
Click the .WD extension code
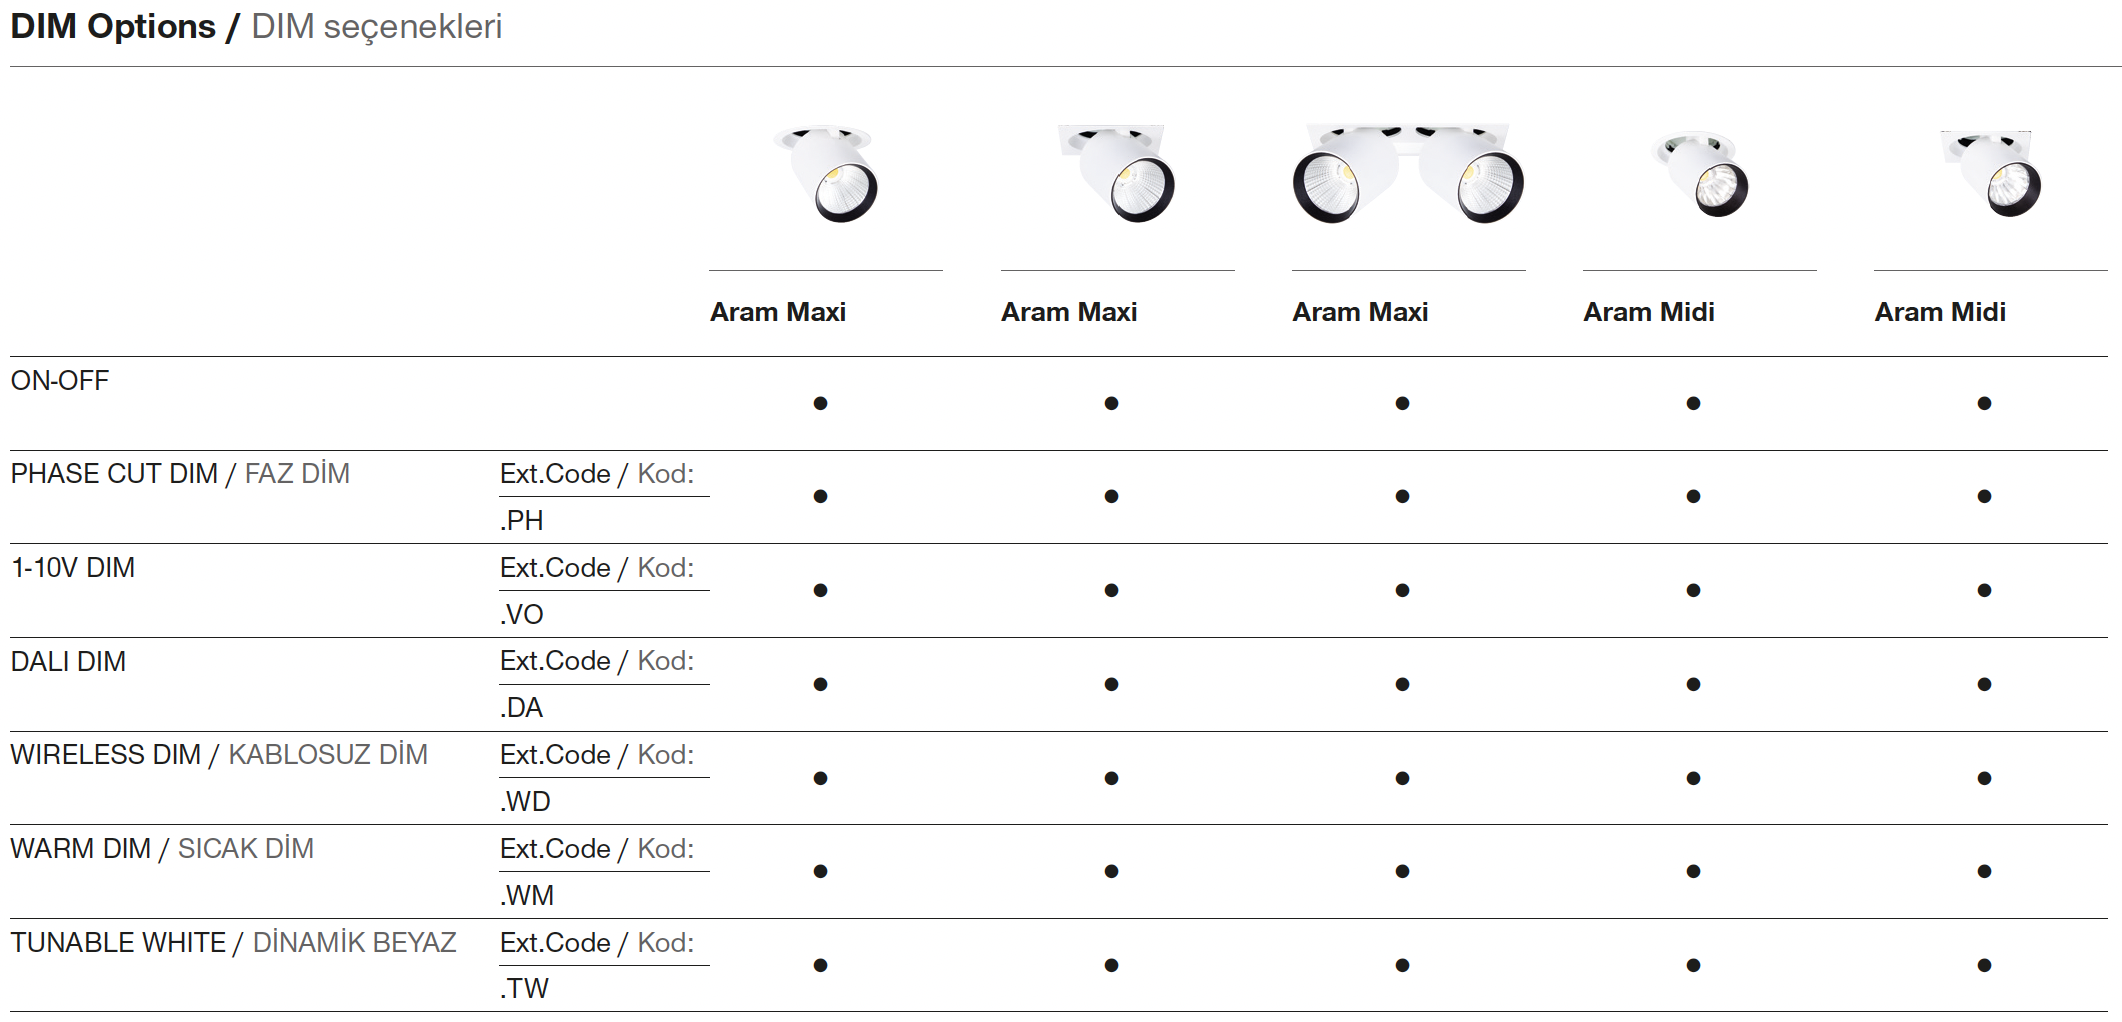(525, 802)
